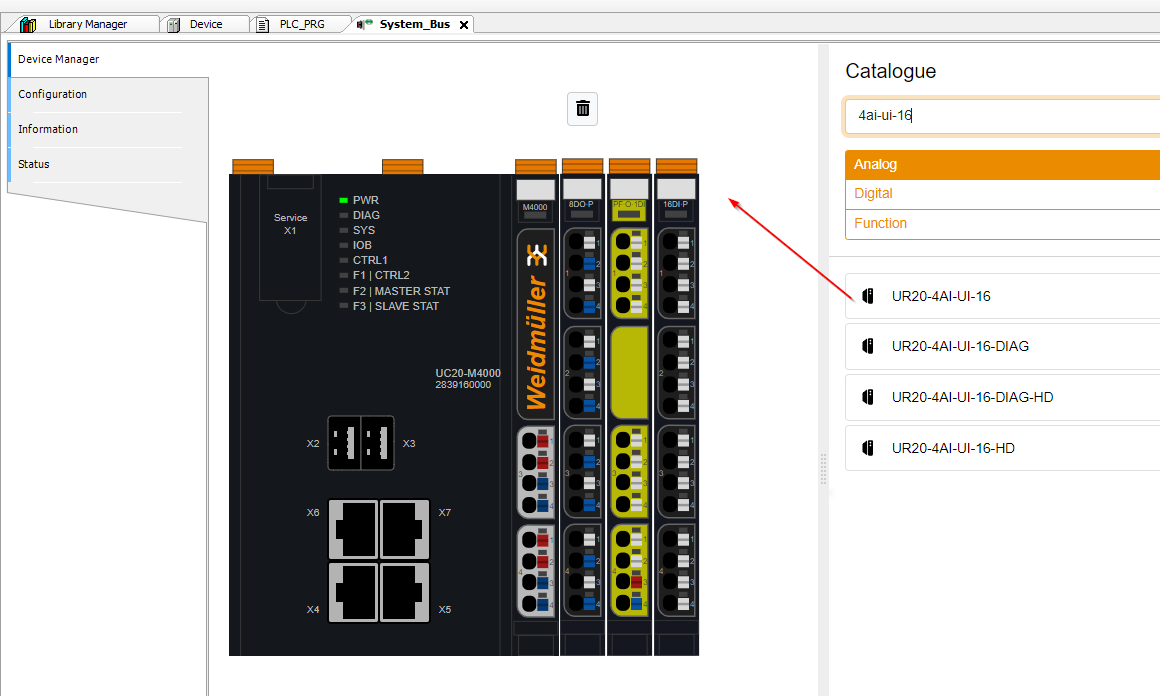Click module icon beside UR20-4AI-UI-16-DIAG
The height and width of the screenshot is (696, 1160).
pos(869,346)
